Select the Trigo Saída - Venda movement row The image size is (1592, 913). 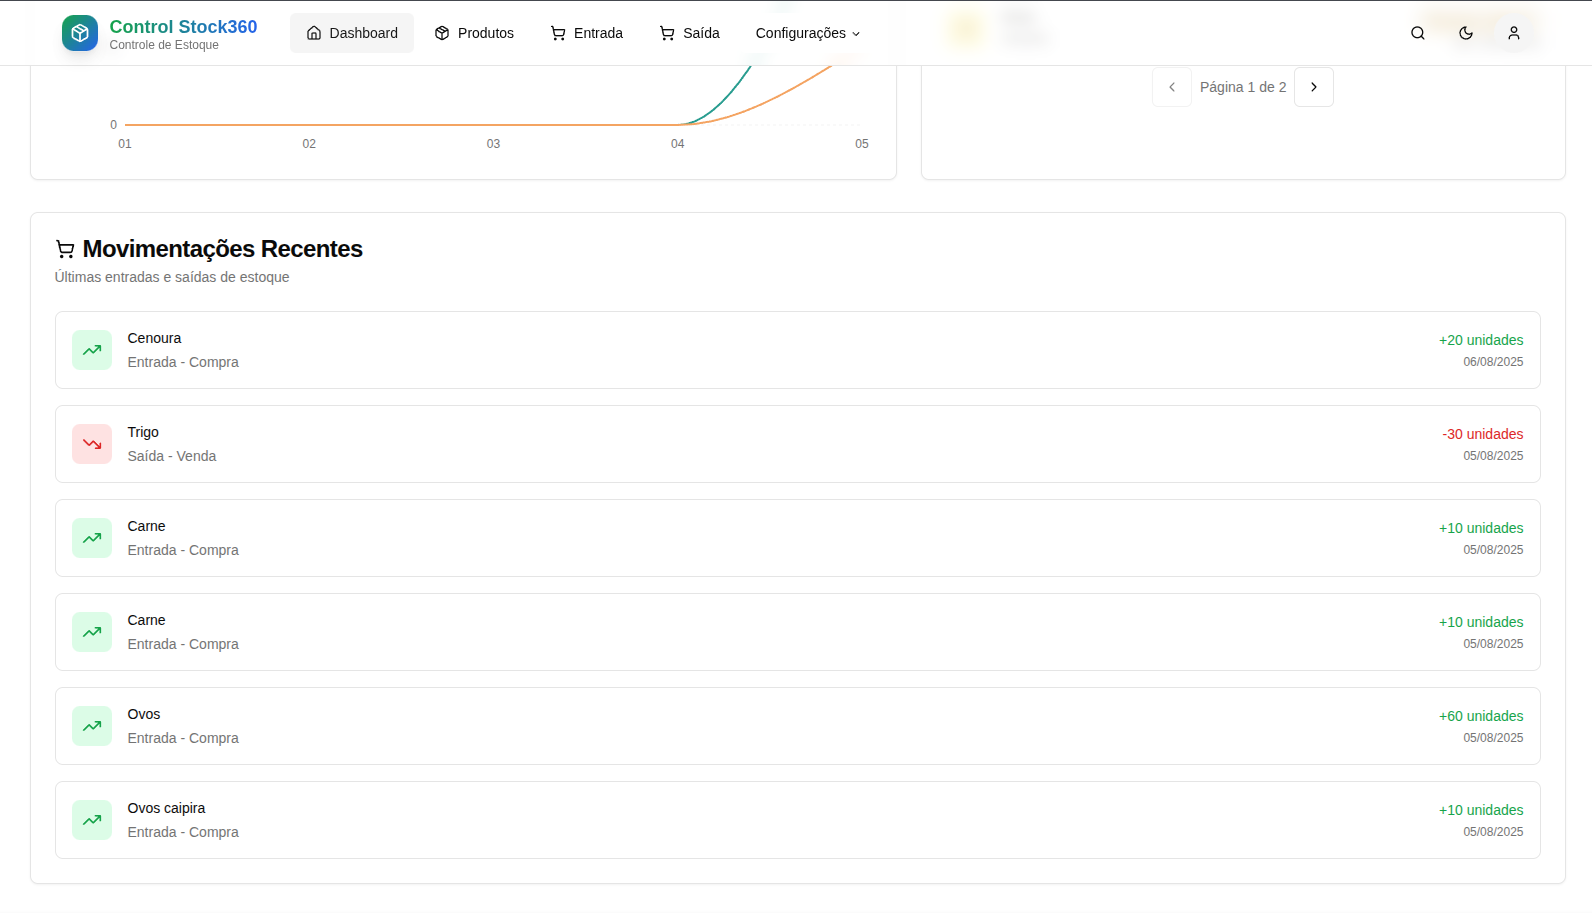coord(797,444)
